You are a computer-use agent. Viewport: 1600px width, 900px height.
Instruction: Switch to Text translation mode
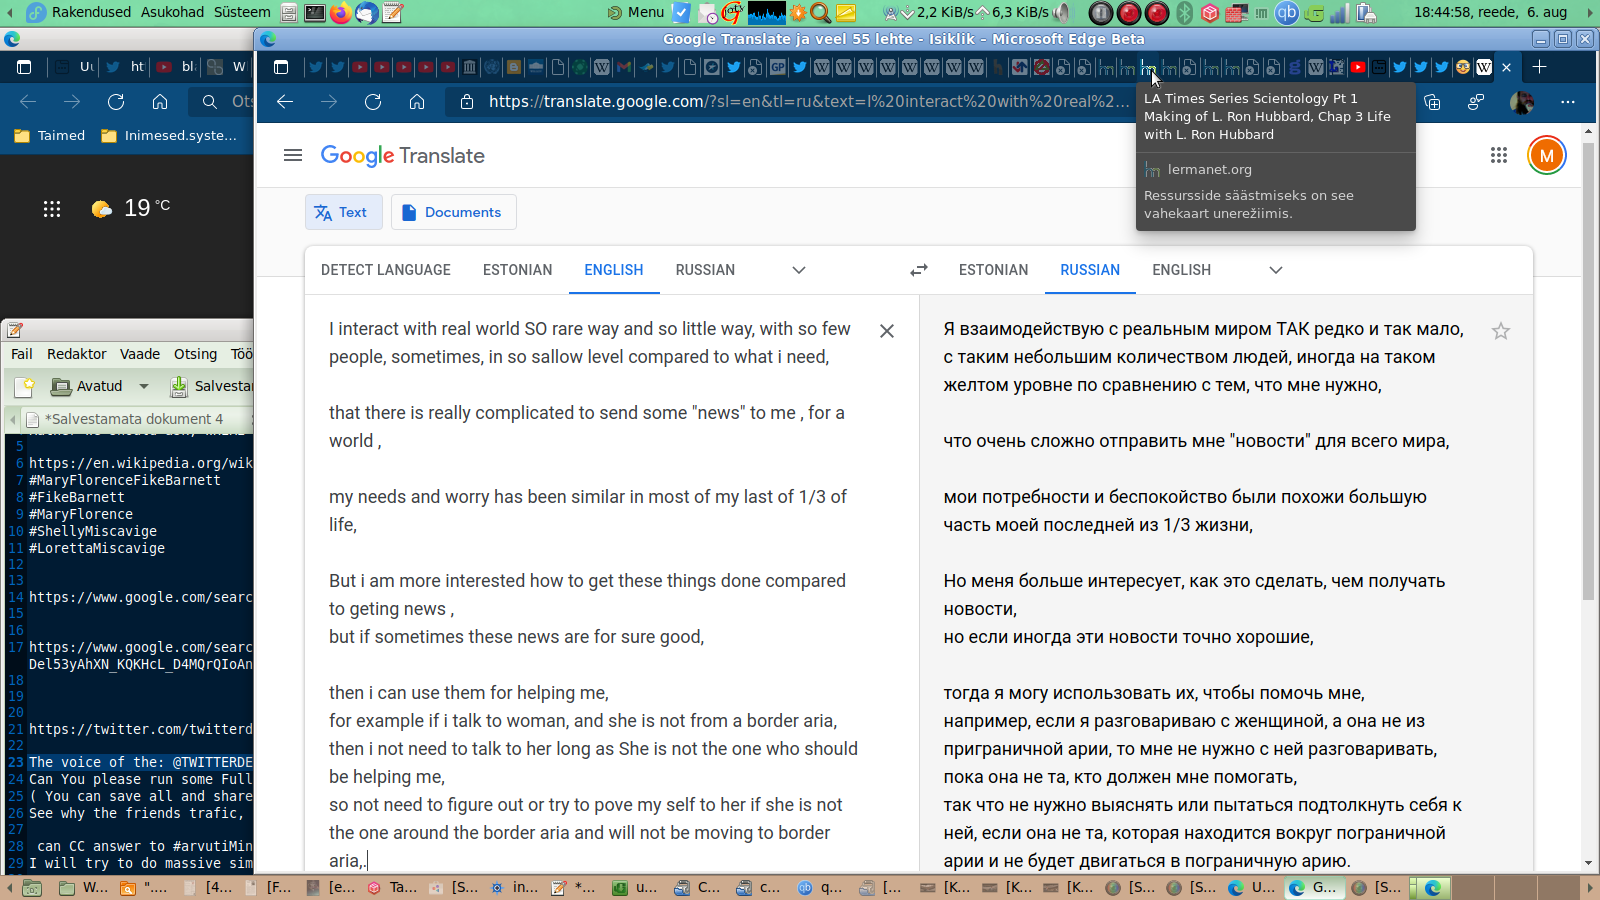tap(343, 212)
